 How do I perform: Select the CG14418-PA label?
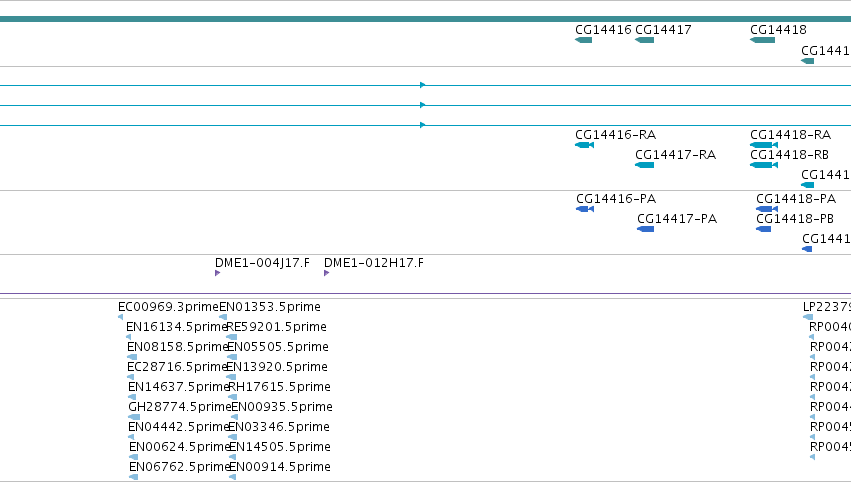click(x=796, y=199)
